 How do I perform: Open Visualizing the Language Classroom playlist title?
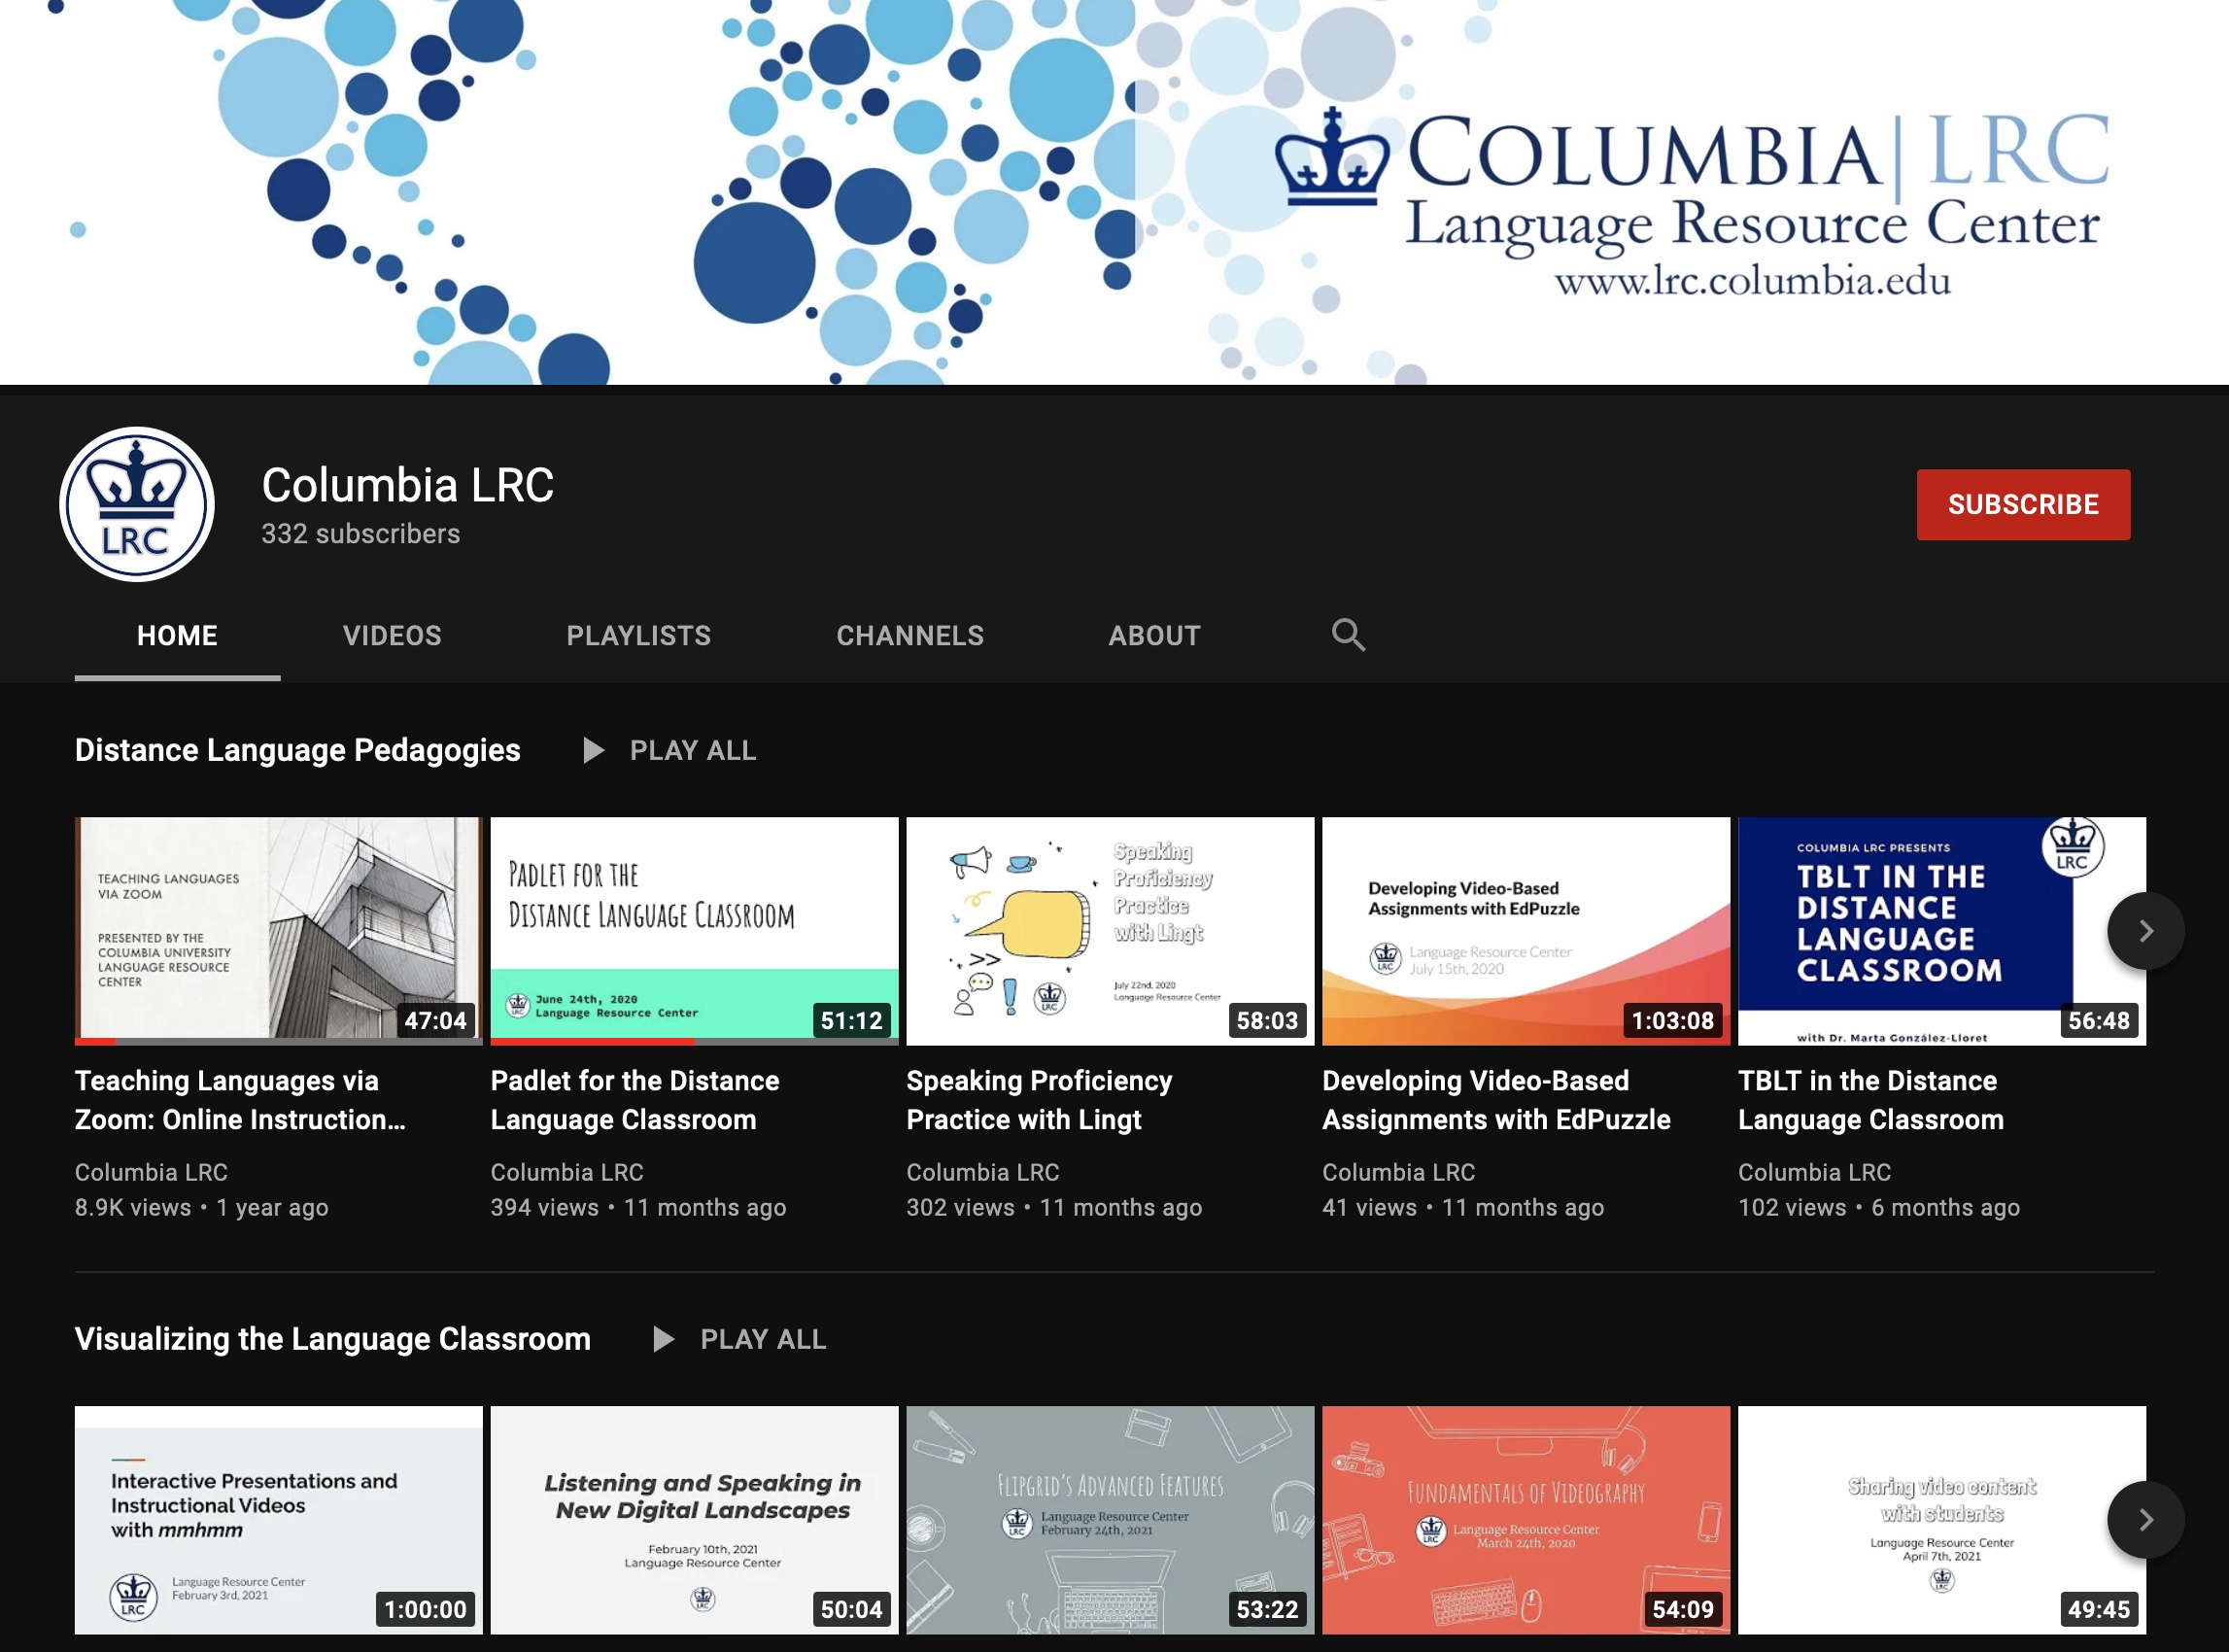click(x=333, y=1339)
